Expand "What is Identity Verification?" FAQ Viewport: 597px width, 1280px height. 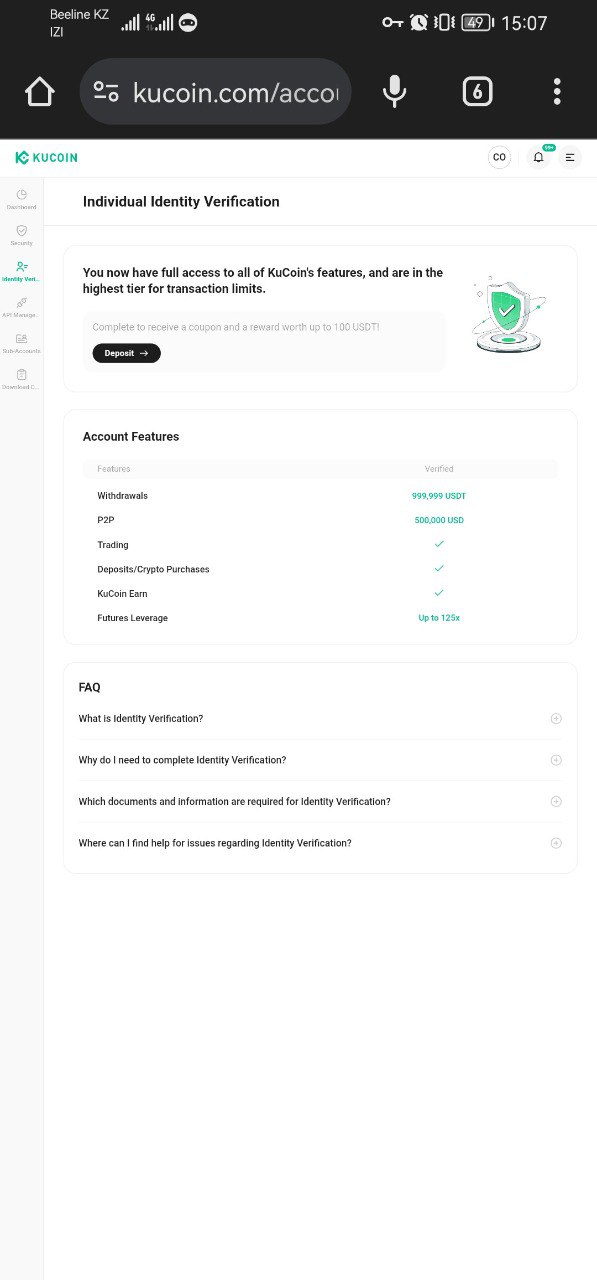[x=320, y=718]
